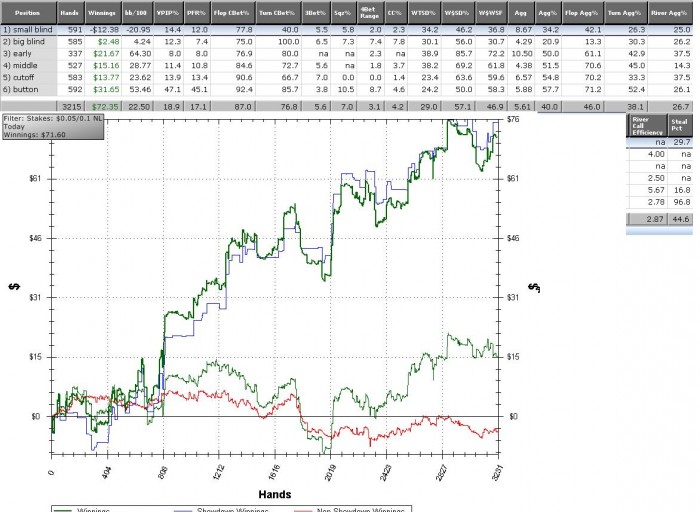
Task: Click the button PFR value '45.1'
Action: pos(200,89)
